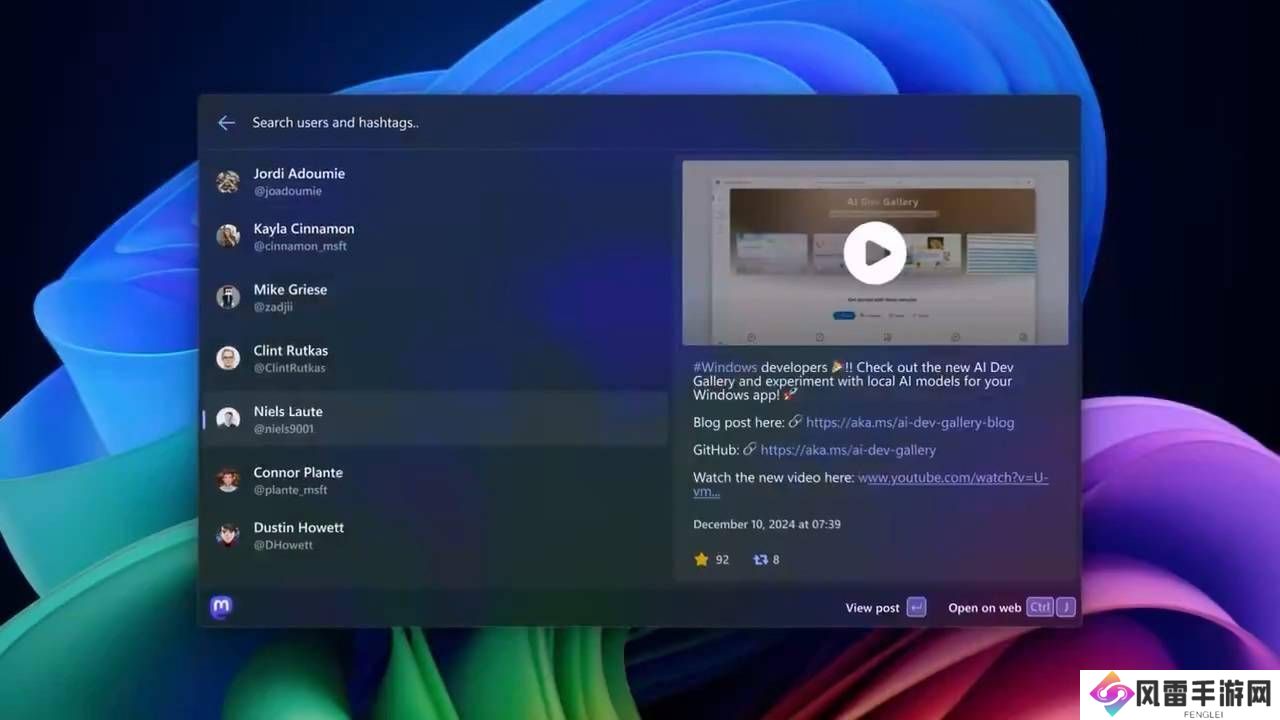Click the Mastodon logo icon

(221, 606)
